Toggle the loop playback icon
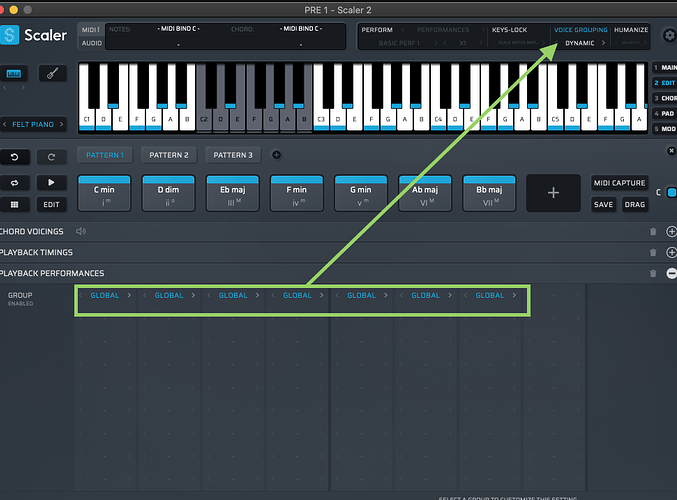 click(x=14, y=183)
